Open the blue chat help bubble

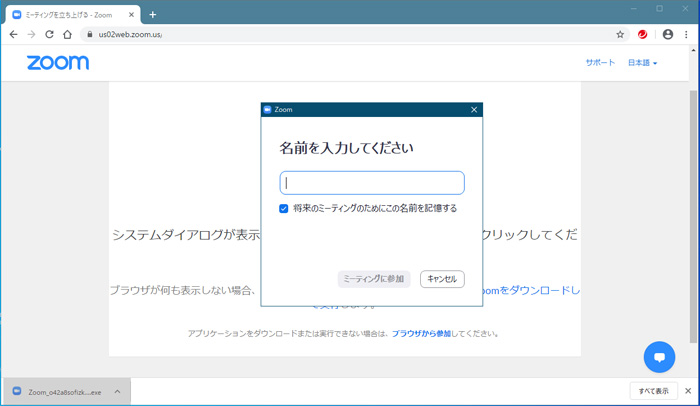[659, 357]
